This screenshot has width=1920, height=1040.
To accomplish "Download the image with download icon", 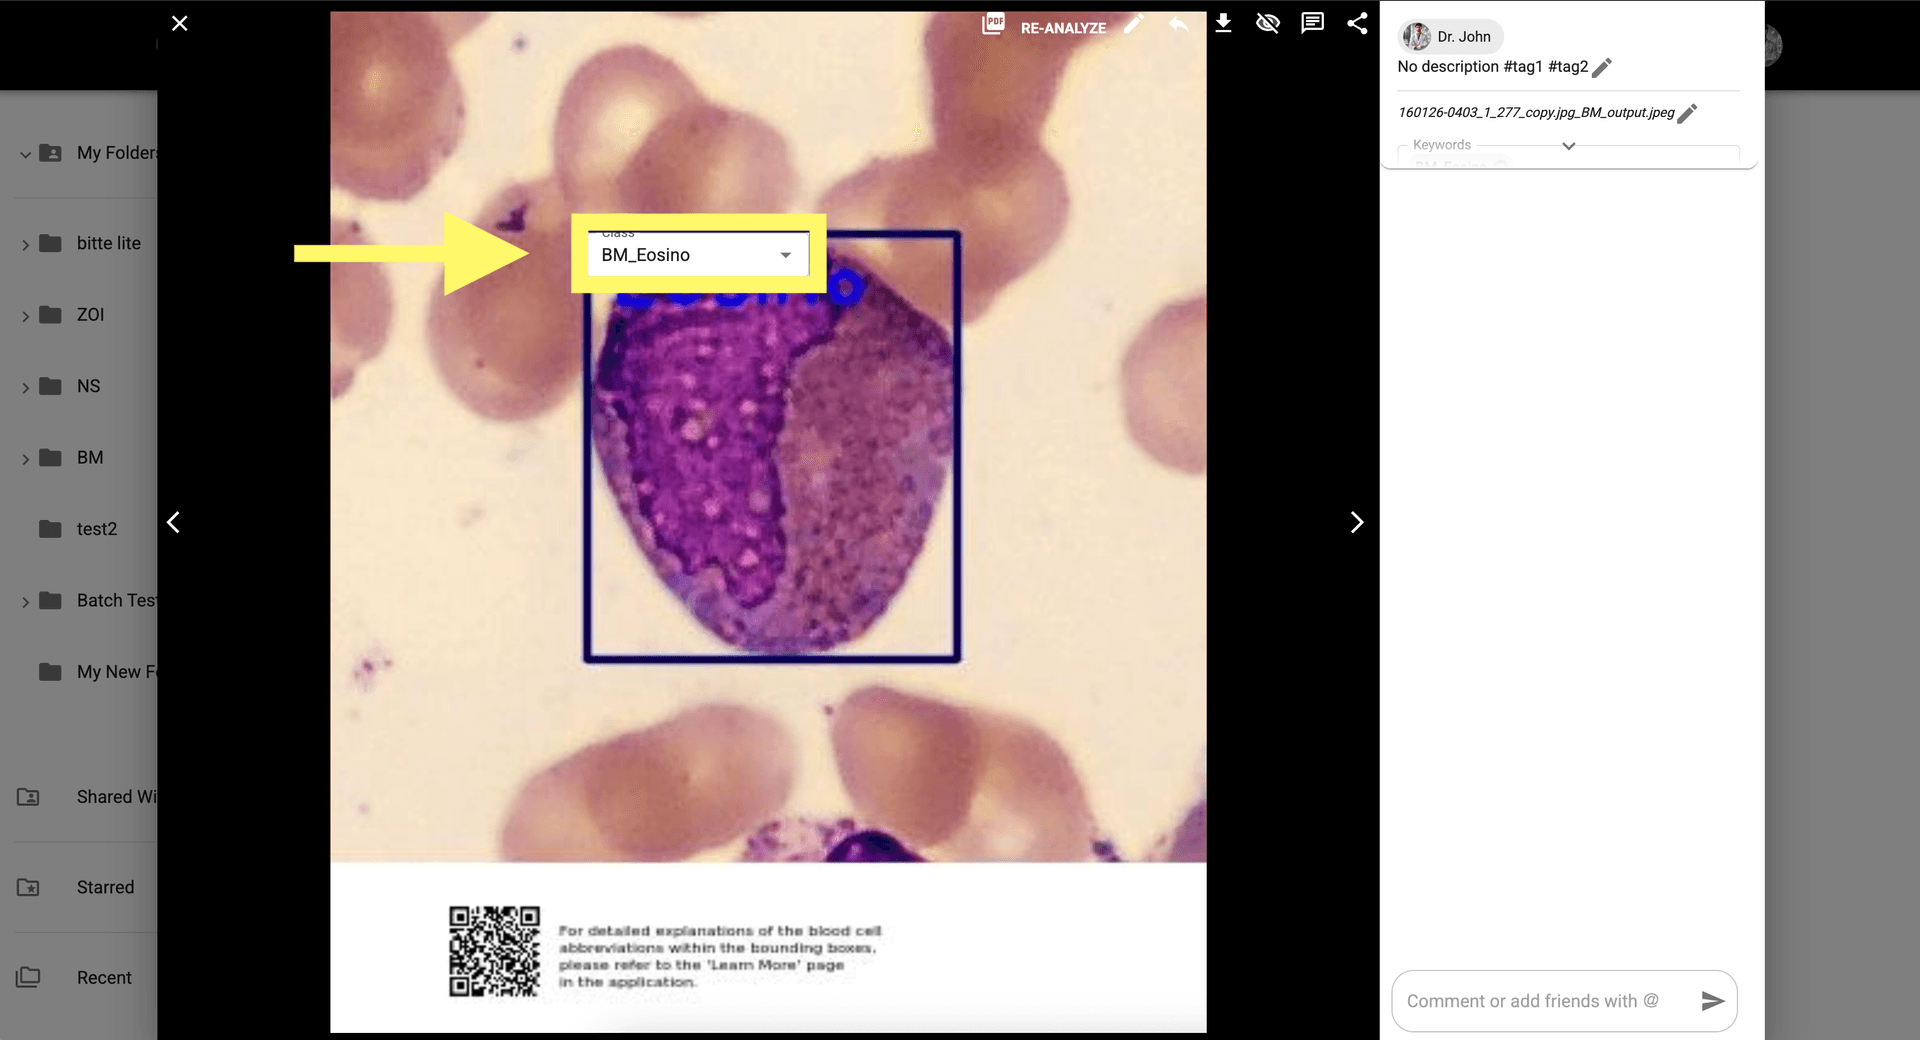I will click(1223, 23).
